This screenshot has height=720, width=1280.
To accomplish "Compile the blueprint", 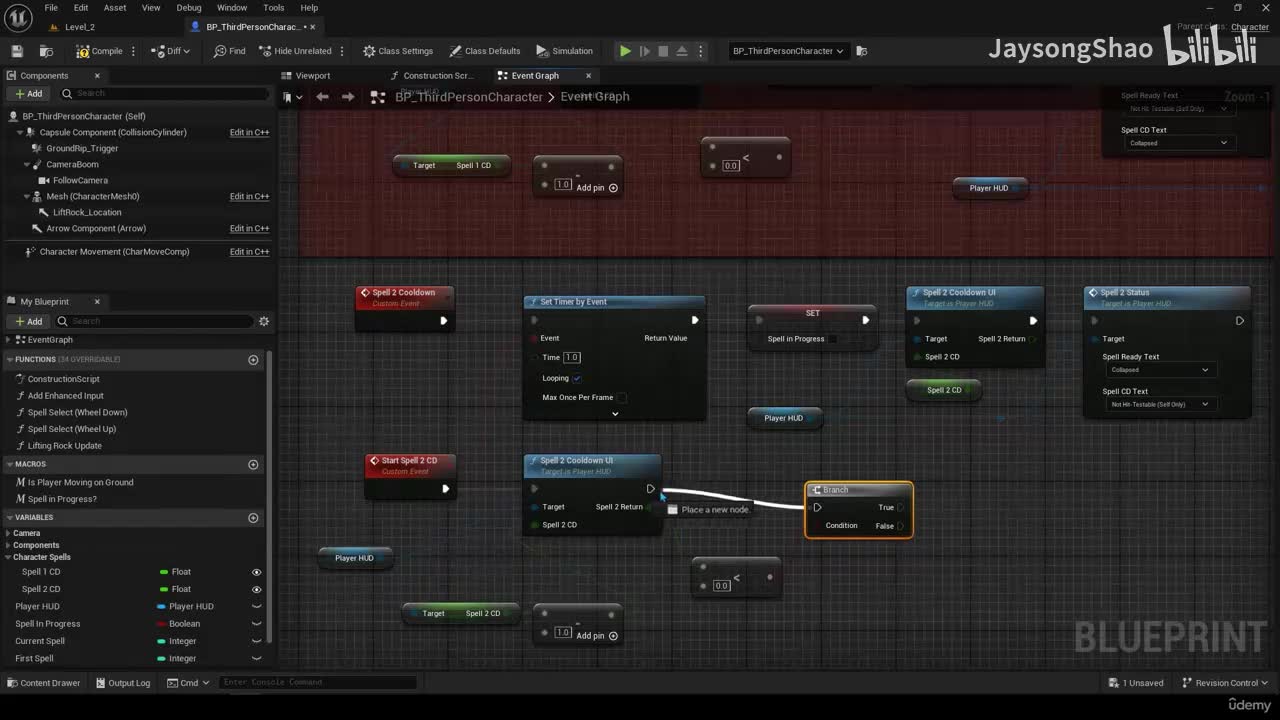I will (99, 51).
